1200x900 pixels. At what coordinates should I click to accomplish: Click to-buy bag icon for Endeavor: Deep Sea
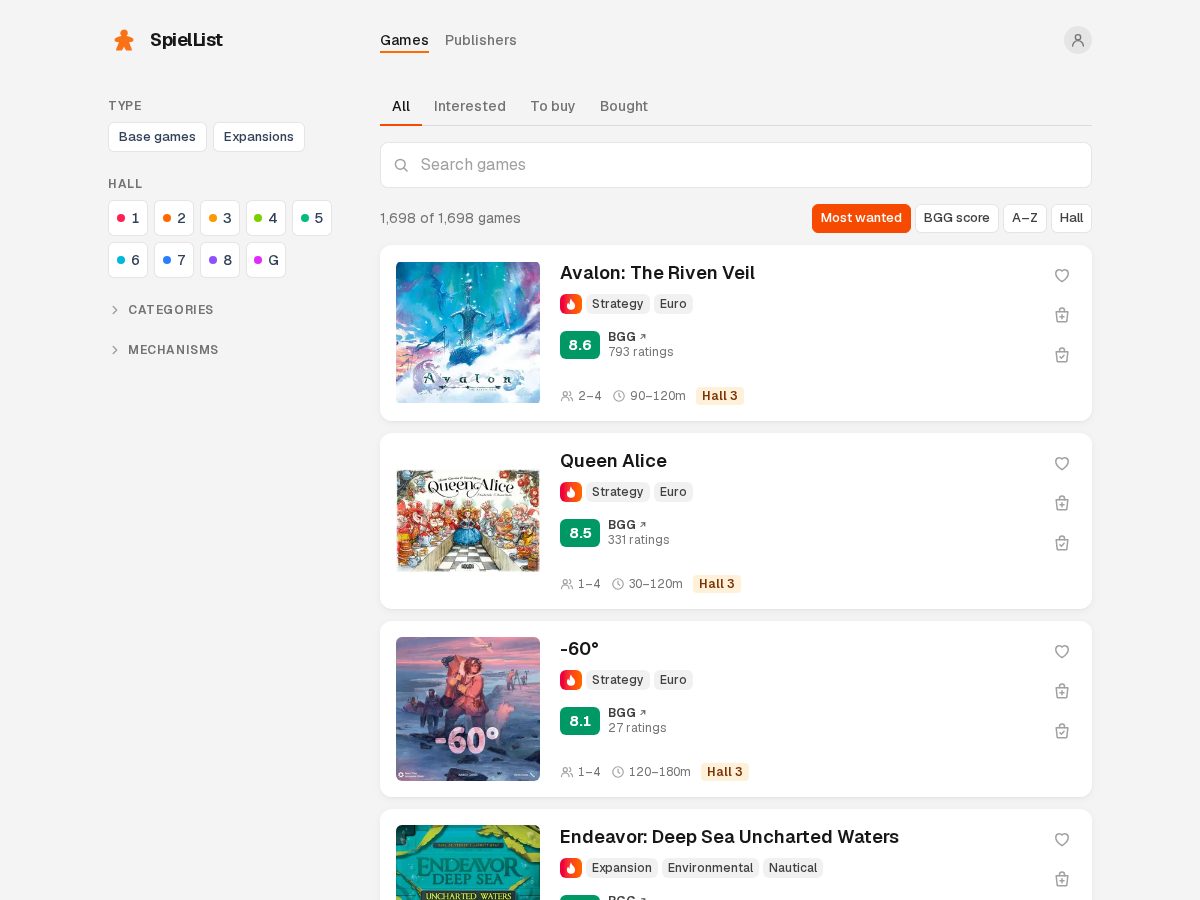tap(1062, 879)
